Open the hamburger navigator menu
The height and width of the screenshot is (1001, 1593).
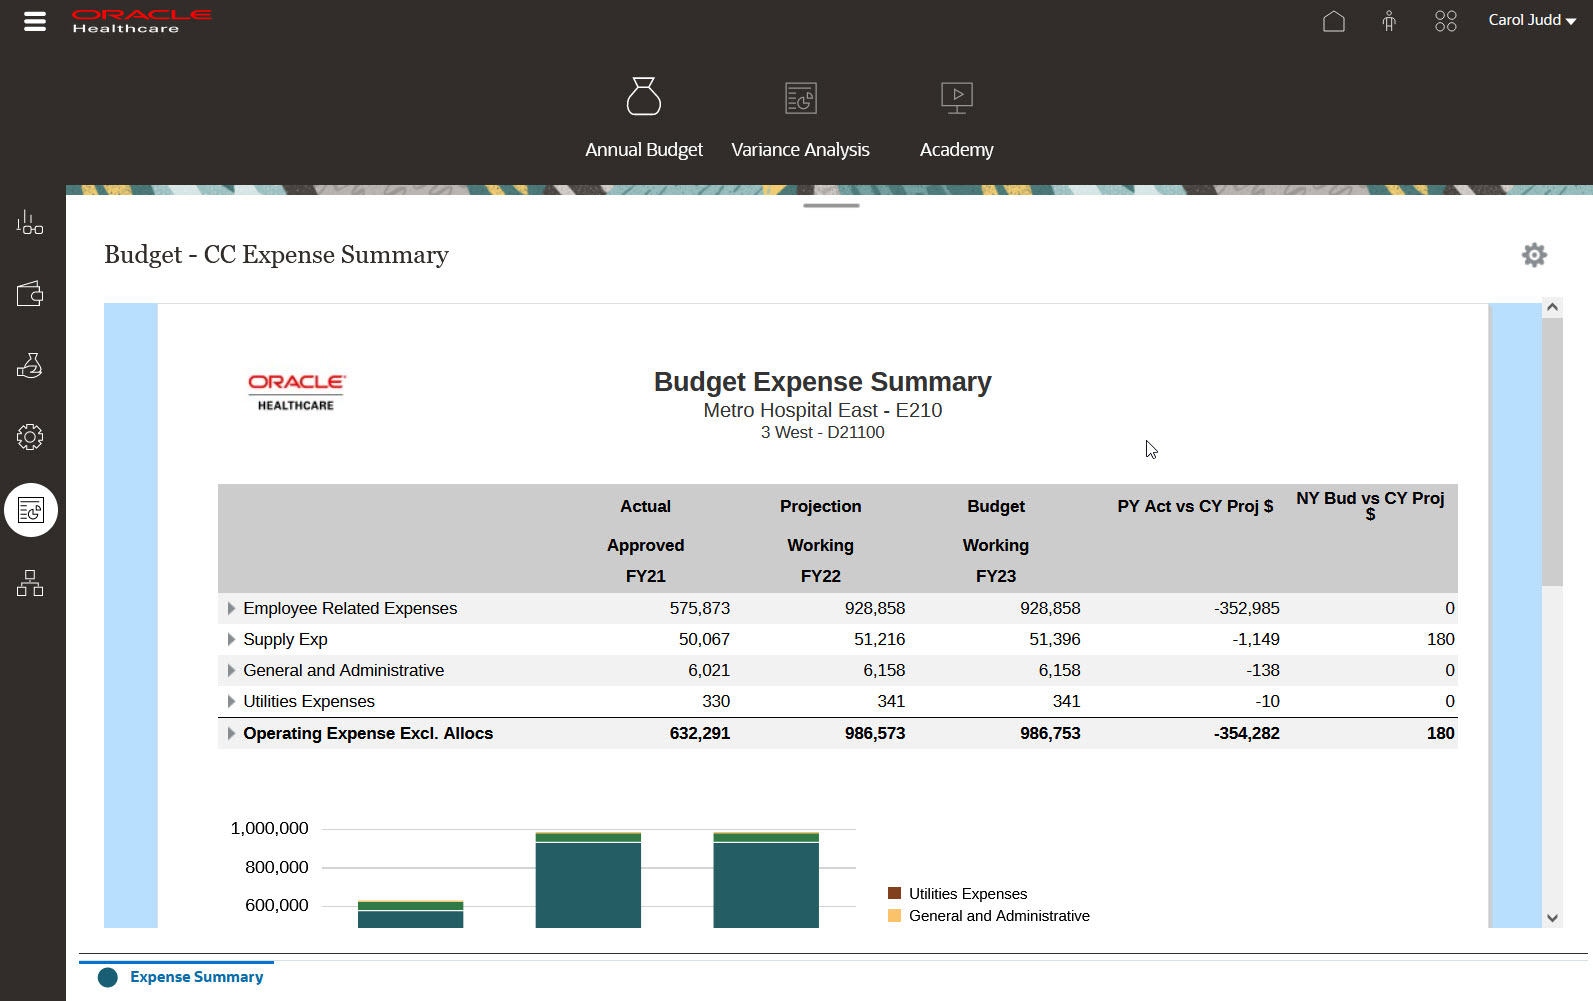click(35, 21)
